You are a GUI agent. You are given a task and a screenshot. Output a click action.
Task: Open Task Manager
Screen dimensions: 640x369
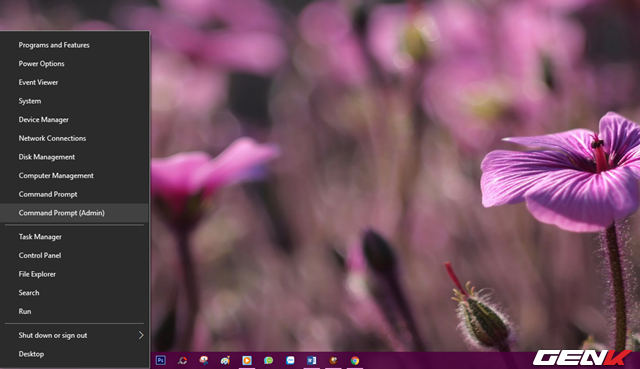point(74,237)
